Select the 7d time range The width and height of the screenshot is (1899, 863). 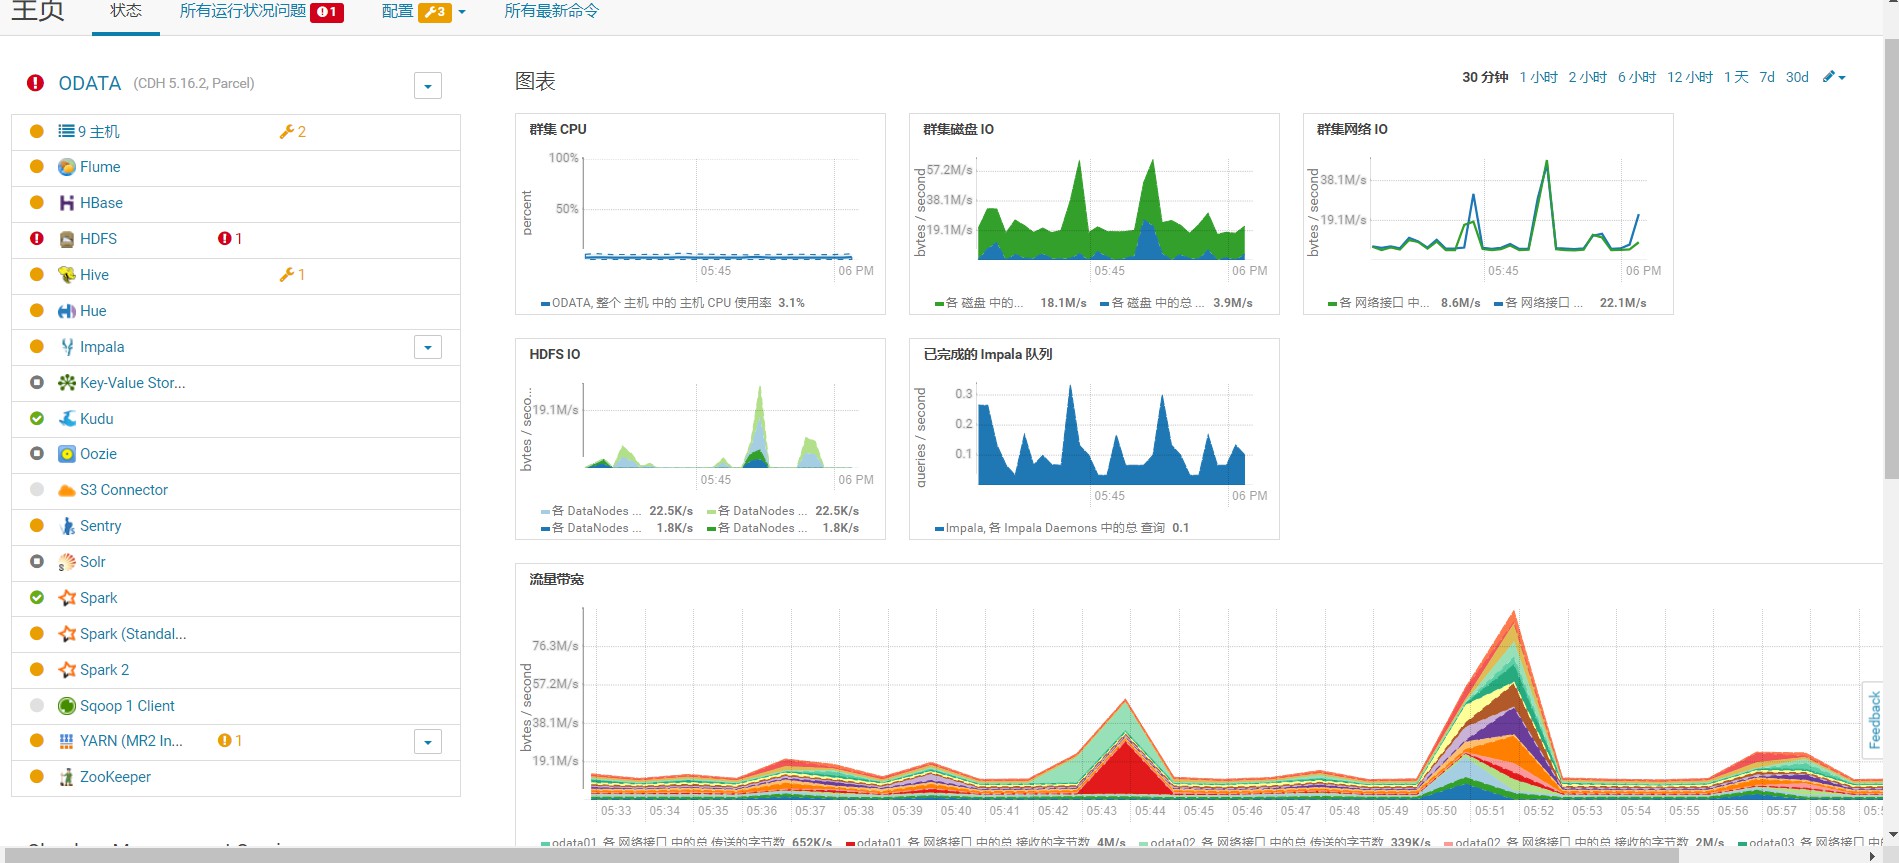pos(1767,77)
